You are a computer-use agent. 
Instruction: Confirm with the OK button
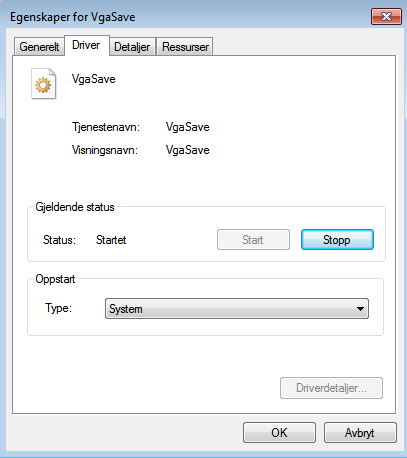pyautogui.click(x=279, y=433)
